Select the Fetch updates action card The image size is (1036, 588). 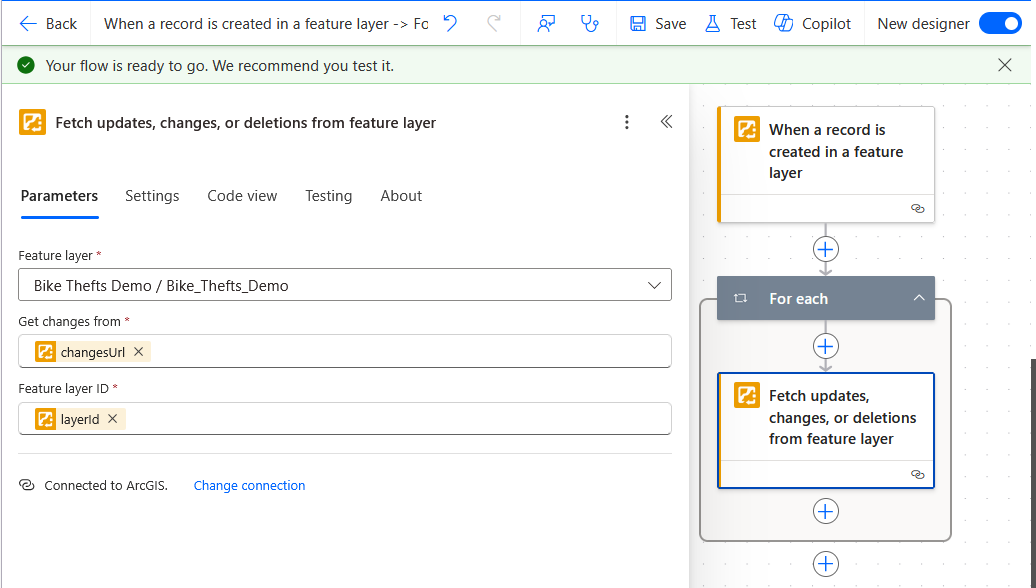pyautogui.click(x=826, y=431)
